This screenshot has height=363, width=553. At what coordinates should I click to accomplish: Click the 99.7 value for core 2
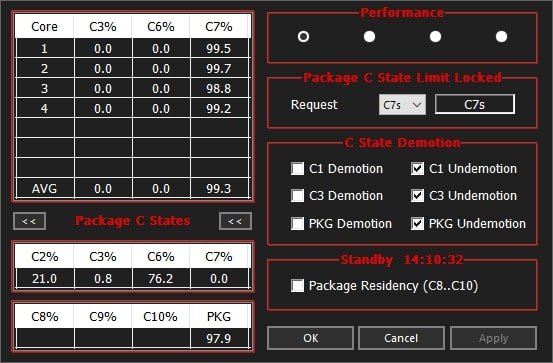tap(219, 68)
